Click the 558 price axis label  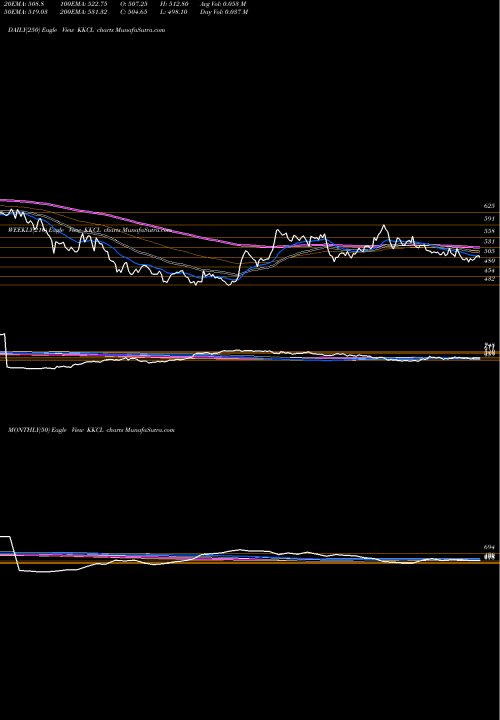(x=489, y=231)
